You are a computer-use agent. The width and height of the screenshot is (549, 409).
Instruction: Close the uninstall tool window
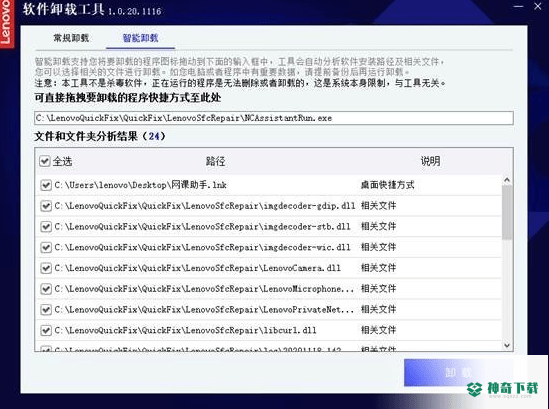[538, 6]
